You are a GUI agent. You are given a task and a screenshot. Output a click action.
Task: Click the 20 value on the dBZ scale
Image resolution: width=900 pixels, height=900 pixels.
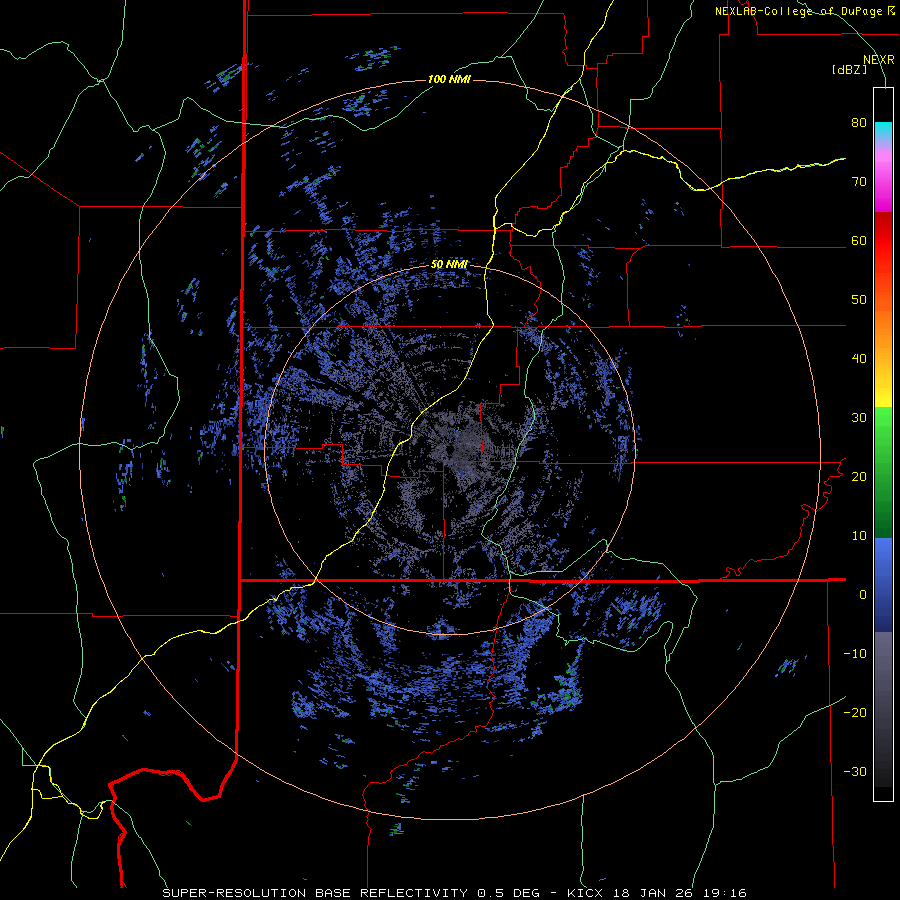pos(859,477)
